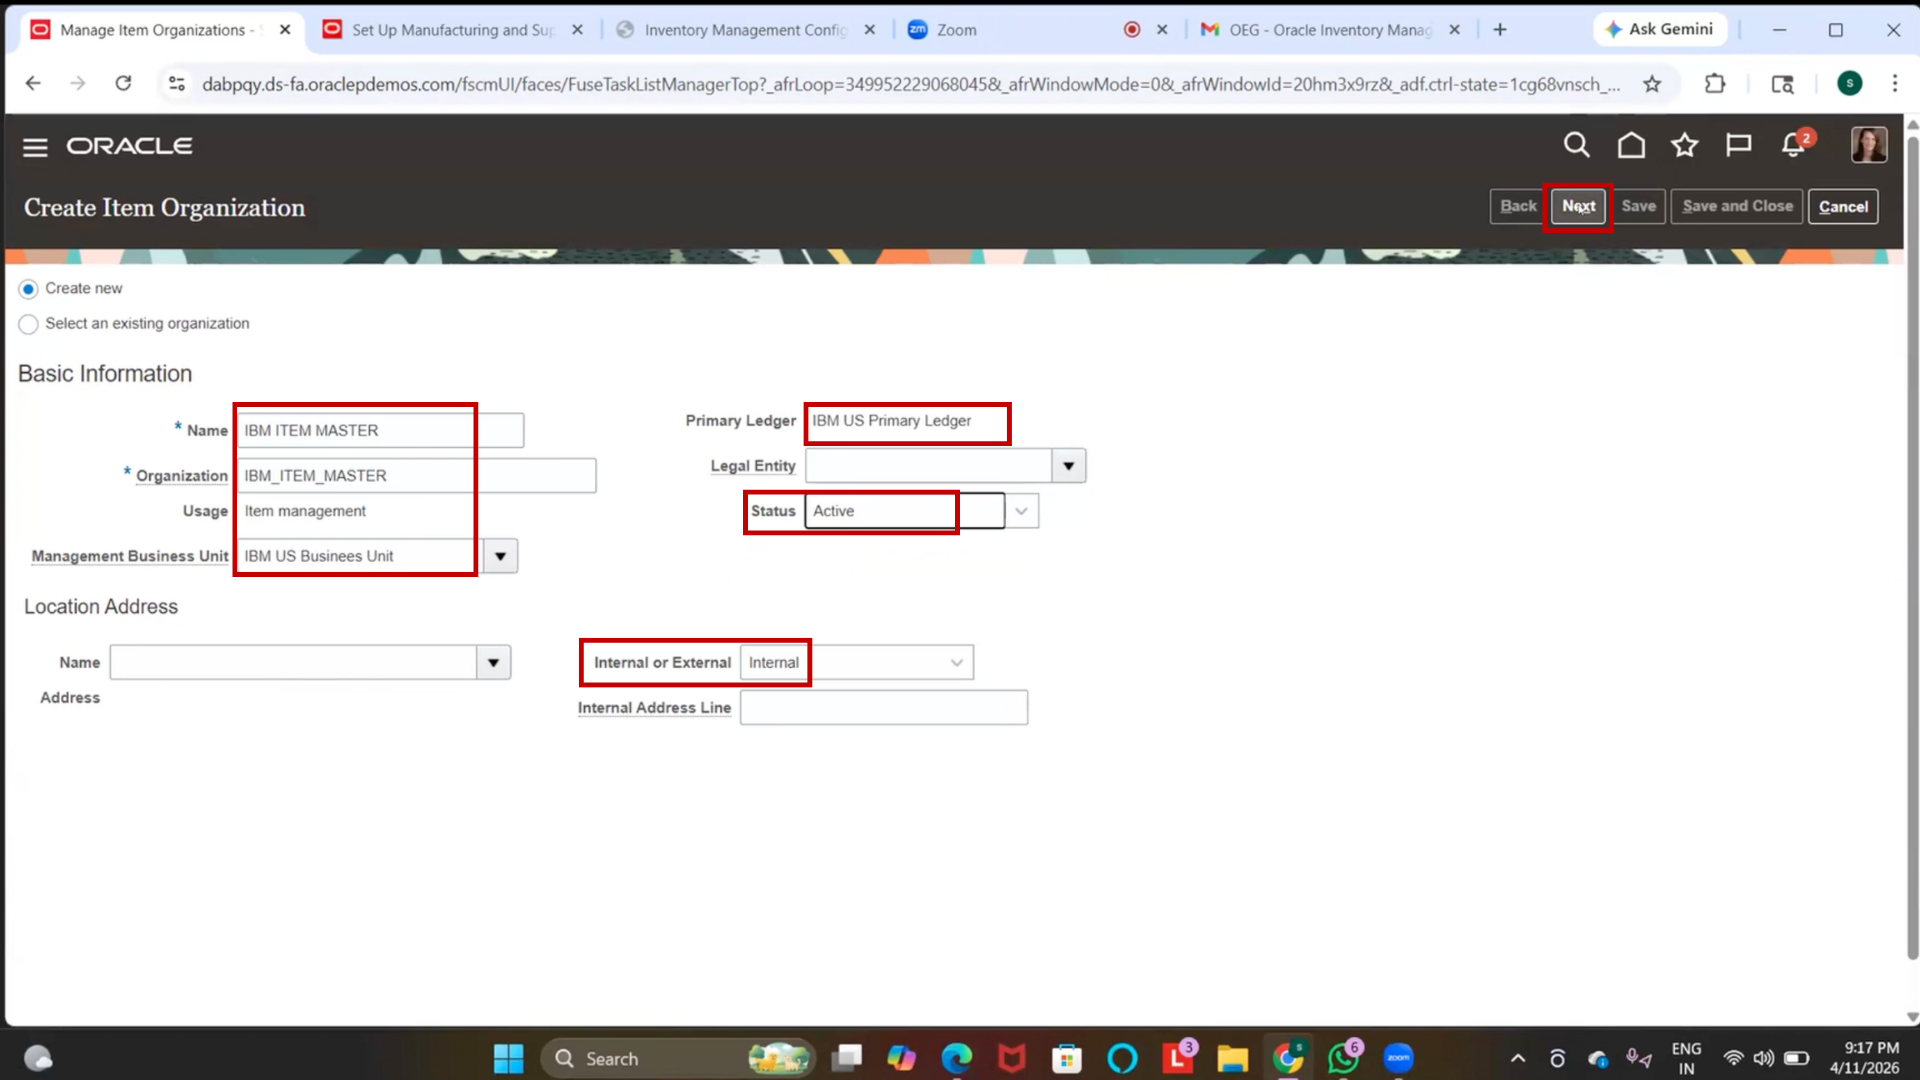Viewport: 1920px width, 1080px height.
Task: Open the Status dropdown list
Action: [x=1021, y=511]
